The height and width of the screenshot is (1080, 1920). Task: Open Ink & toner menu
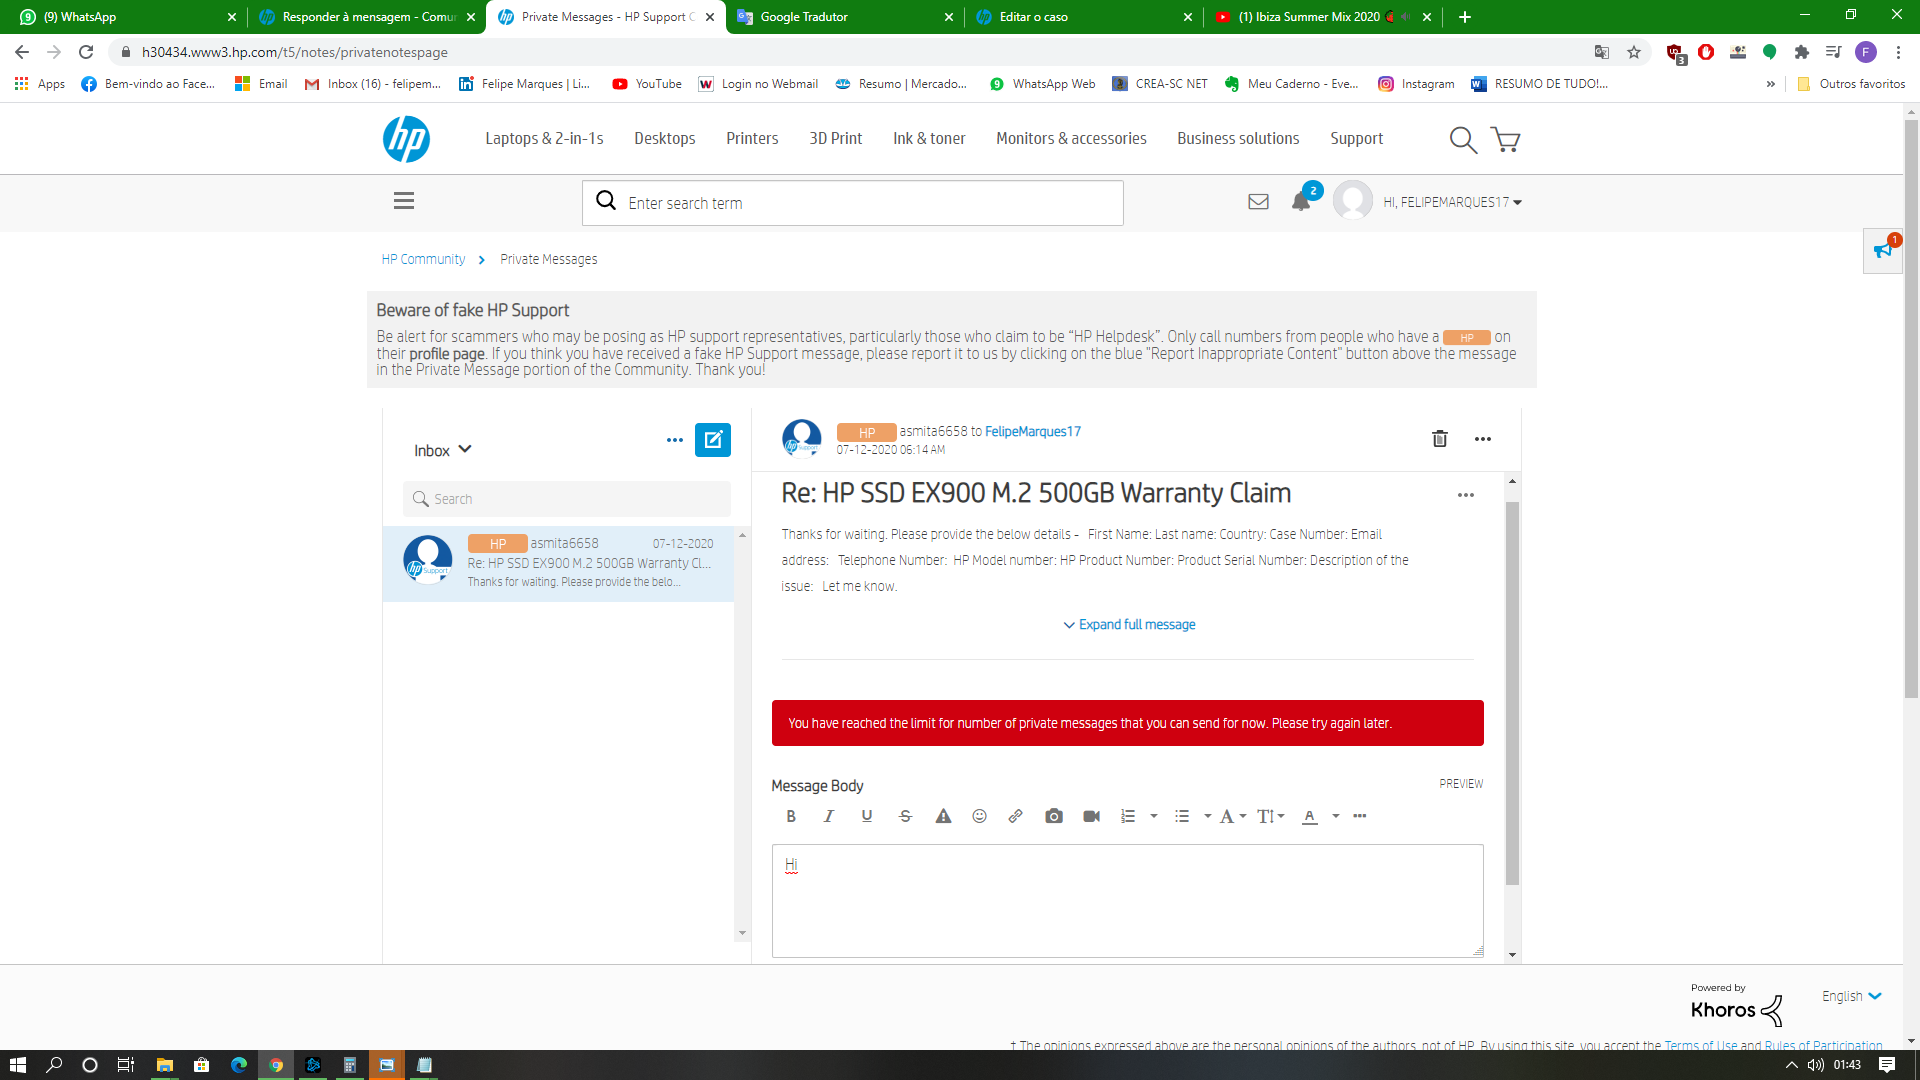[x=928, y=139]
